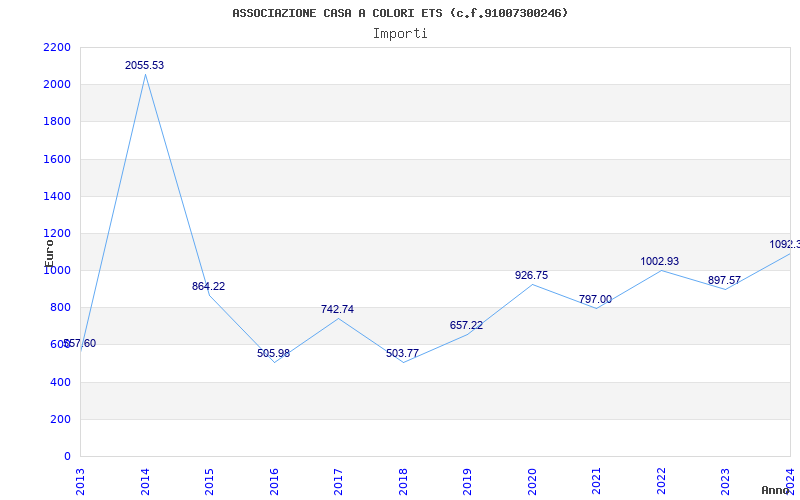Viewport: 800px width, 500px height.
Task: Click the 2200 y-axis tick label
Action: pos(57,47)
